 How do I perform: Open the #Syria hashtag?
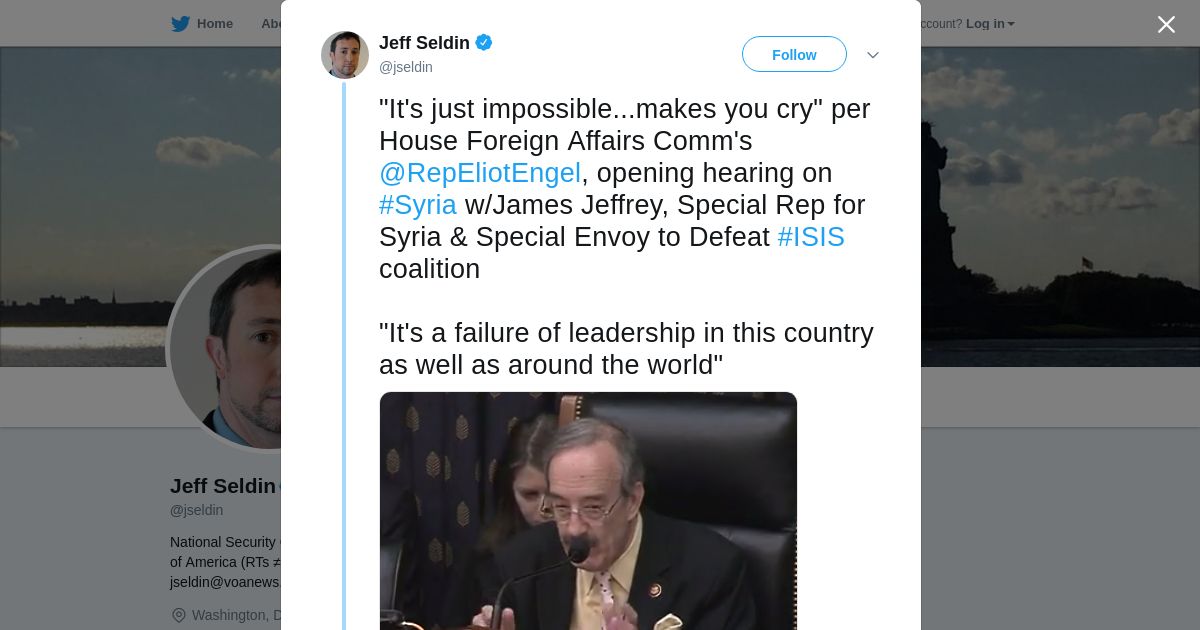[418, 205]
